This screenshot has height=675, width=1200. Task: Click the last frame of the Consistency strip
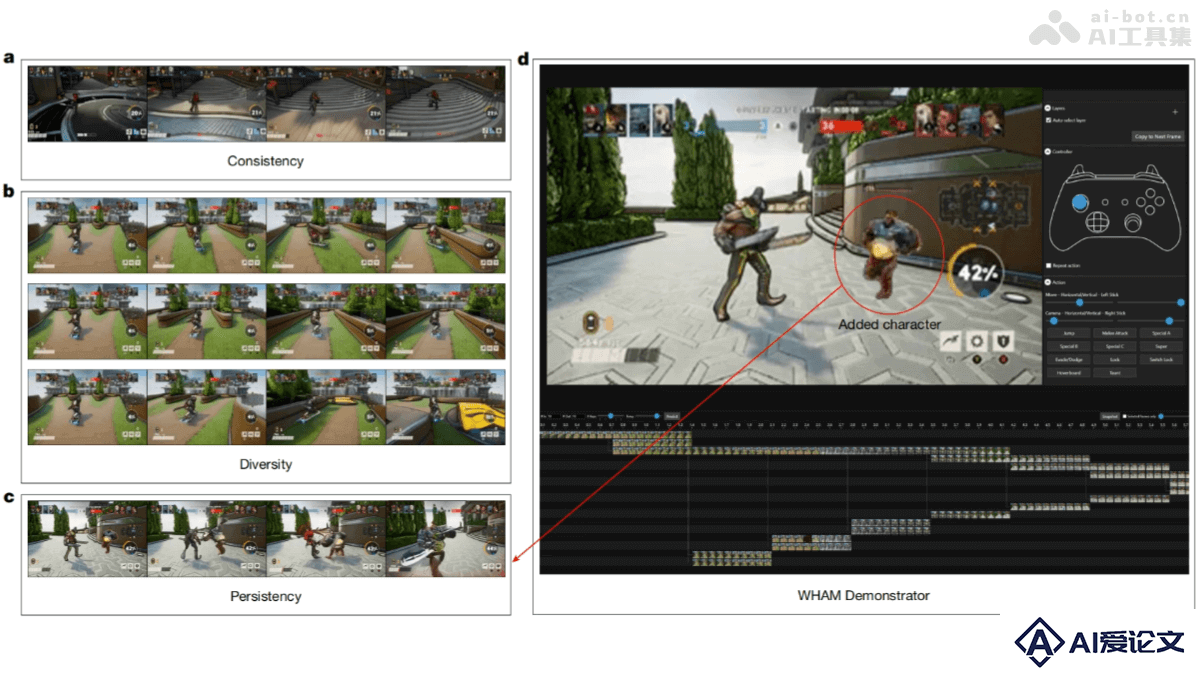point(445,103)
